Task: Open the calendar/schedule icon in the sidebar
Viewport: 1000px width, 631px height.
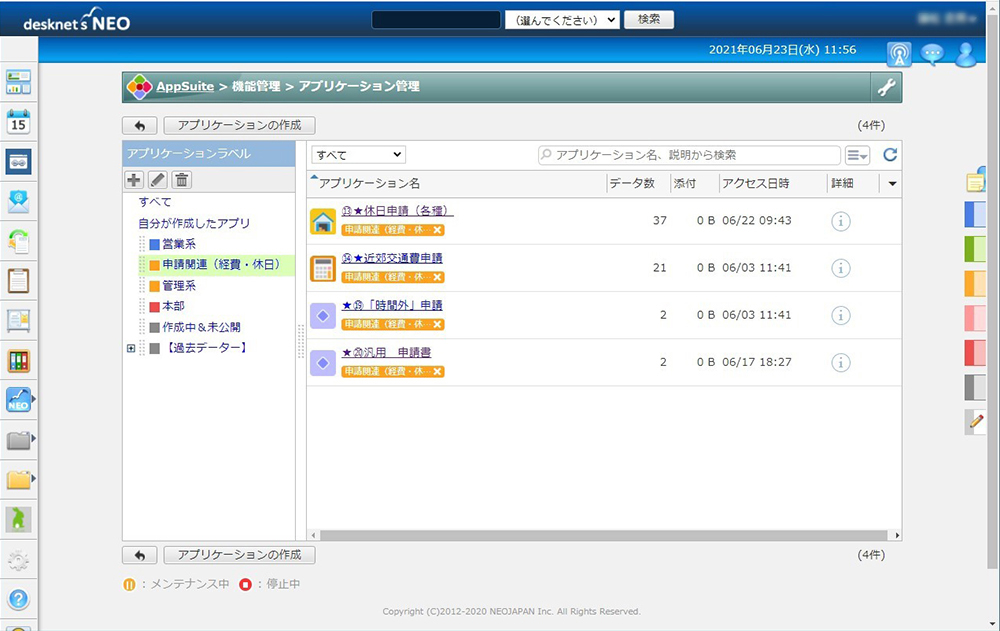Action: (x=17, y=120)
